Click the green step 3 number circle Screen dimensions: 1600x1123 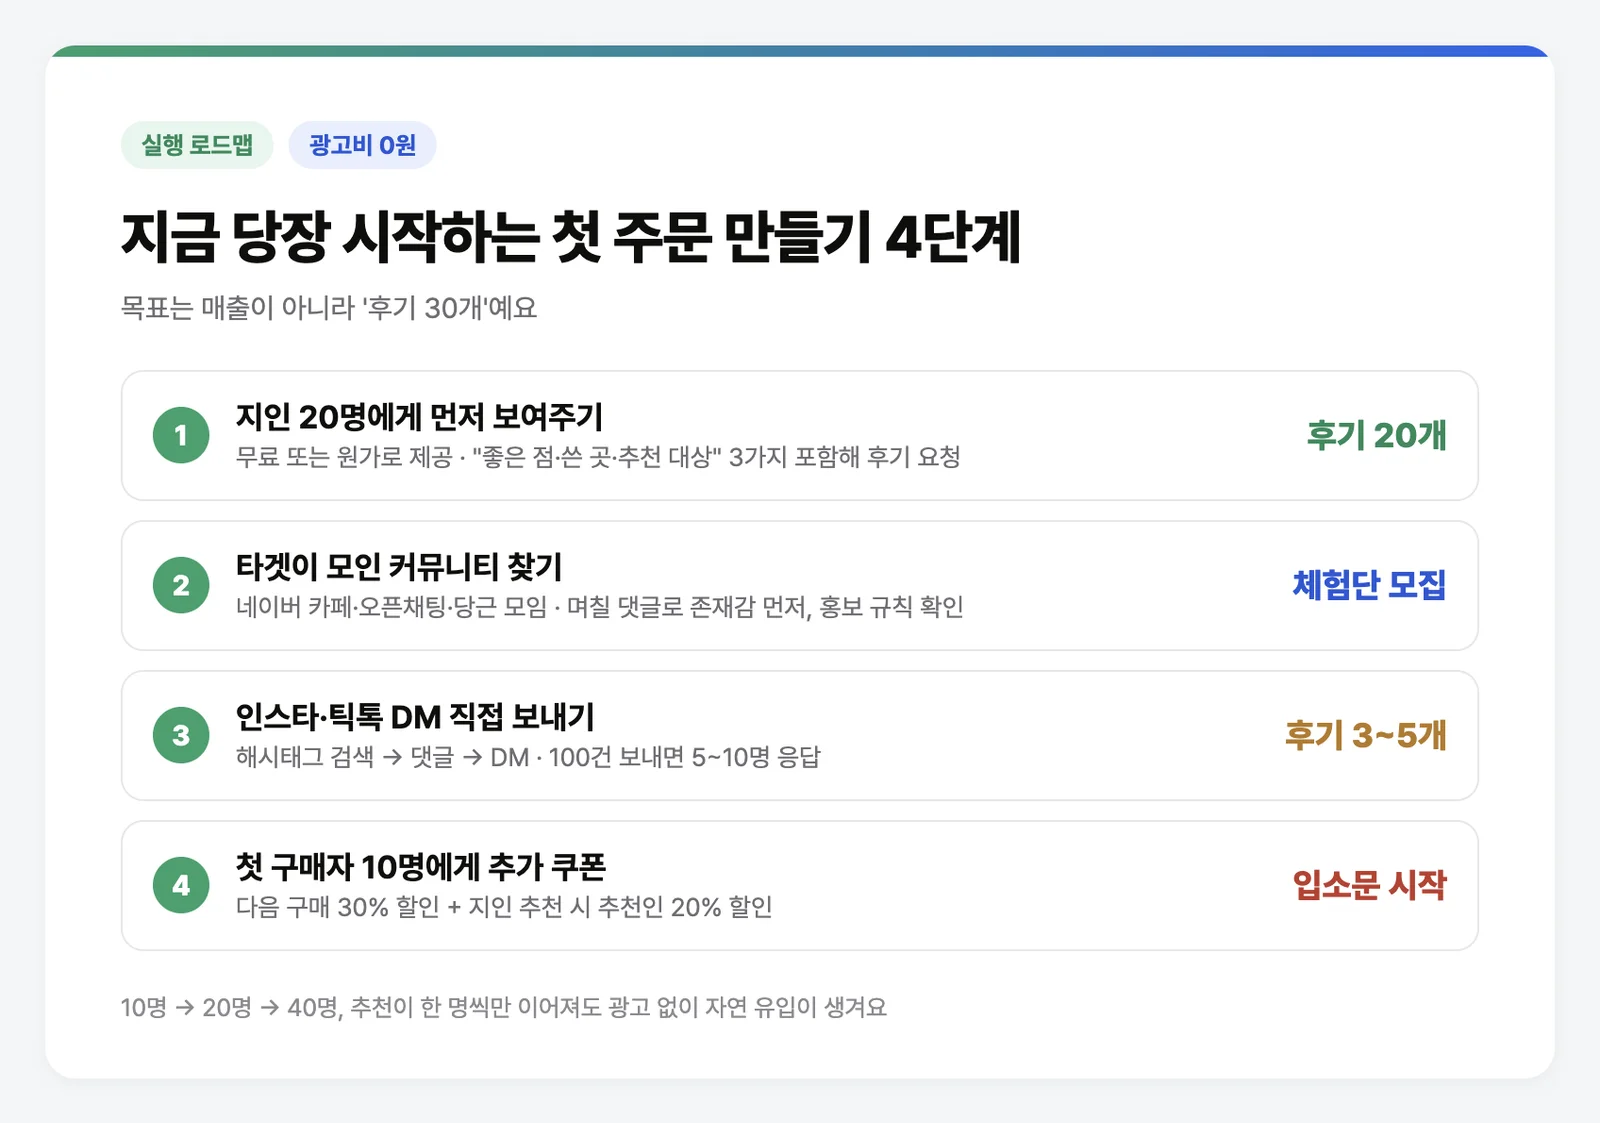tap(181, 735)
